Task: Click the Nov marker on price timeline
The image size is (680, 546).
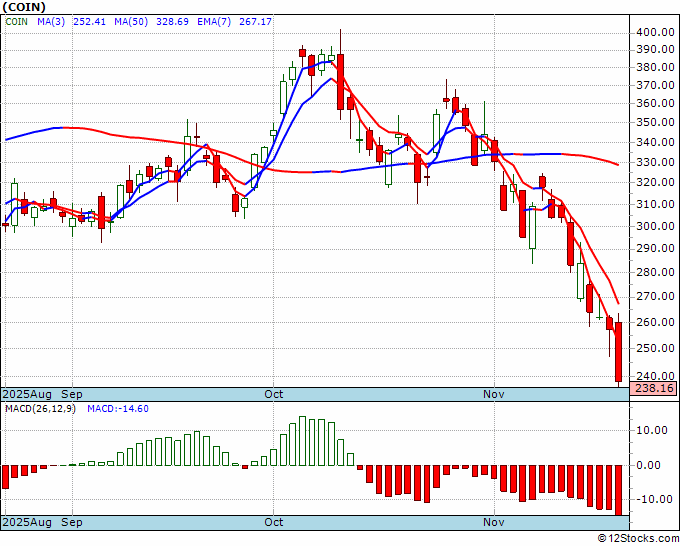Action: pos(494,394)
